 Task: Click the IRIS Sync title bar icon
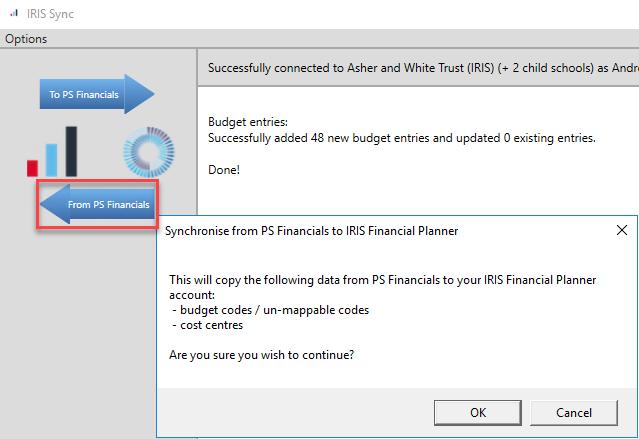tap(13, 14)
